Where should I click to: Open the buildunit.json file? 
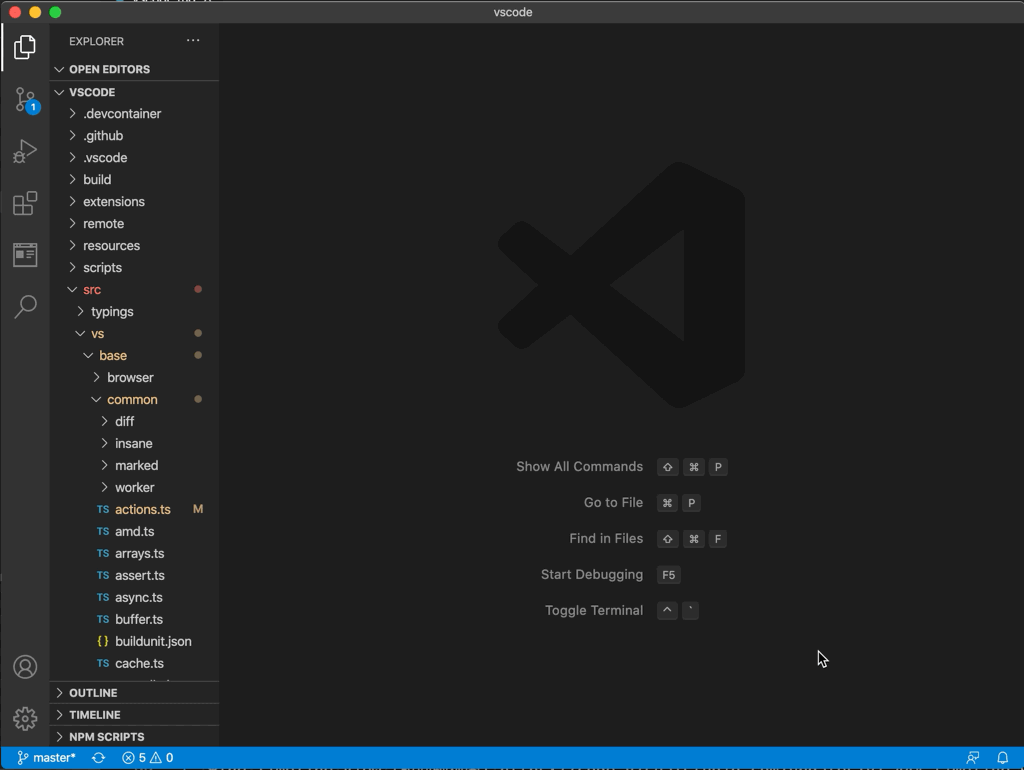click(x=153, y=642)
